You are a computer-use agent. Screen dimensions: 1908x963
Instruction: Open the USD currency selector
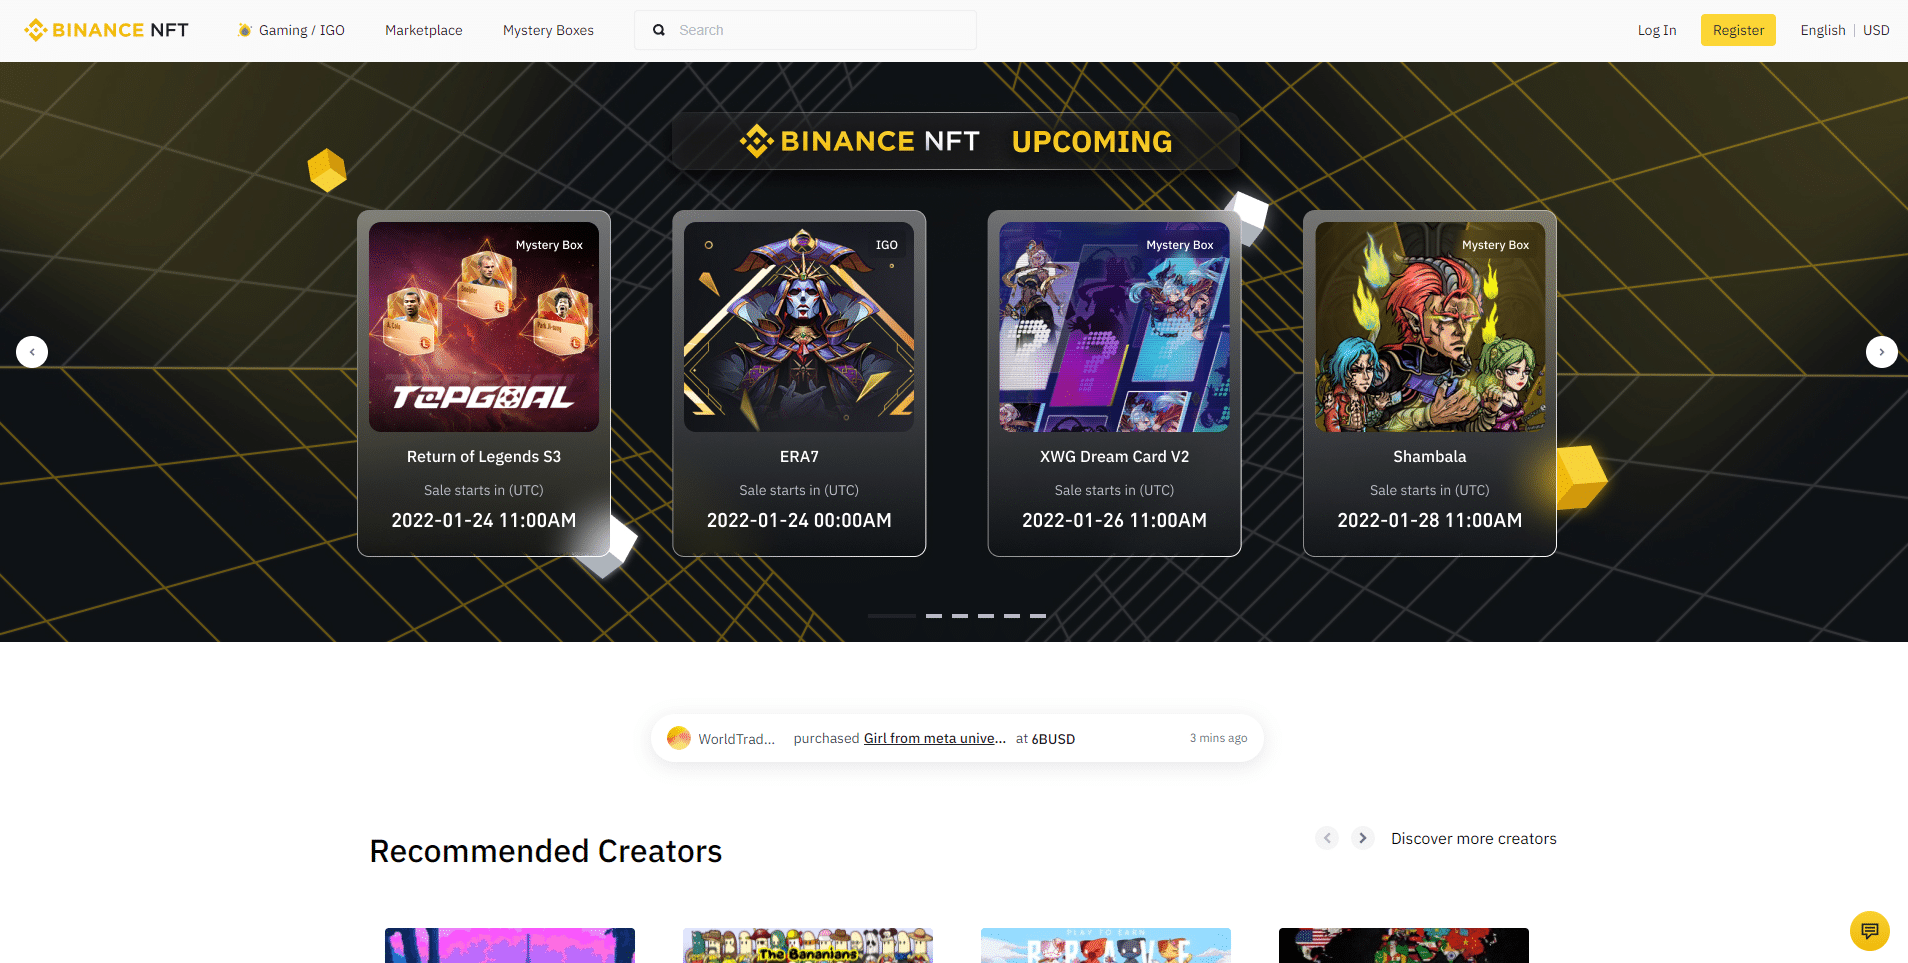[x=1876, y=30]
